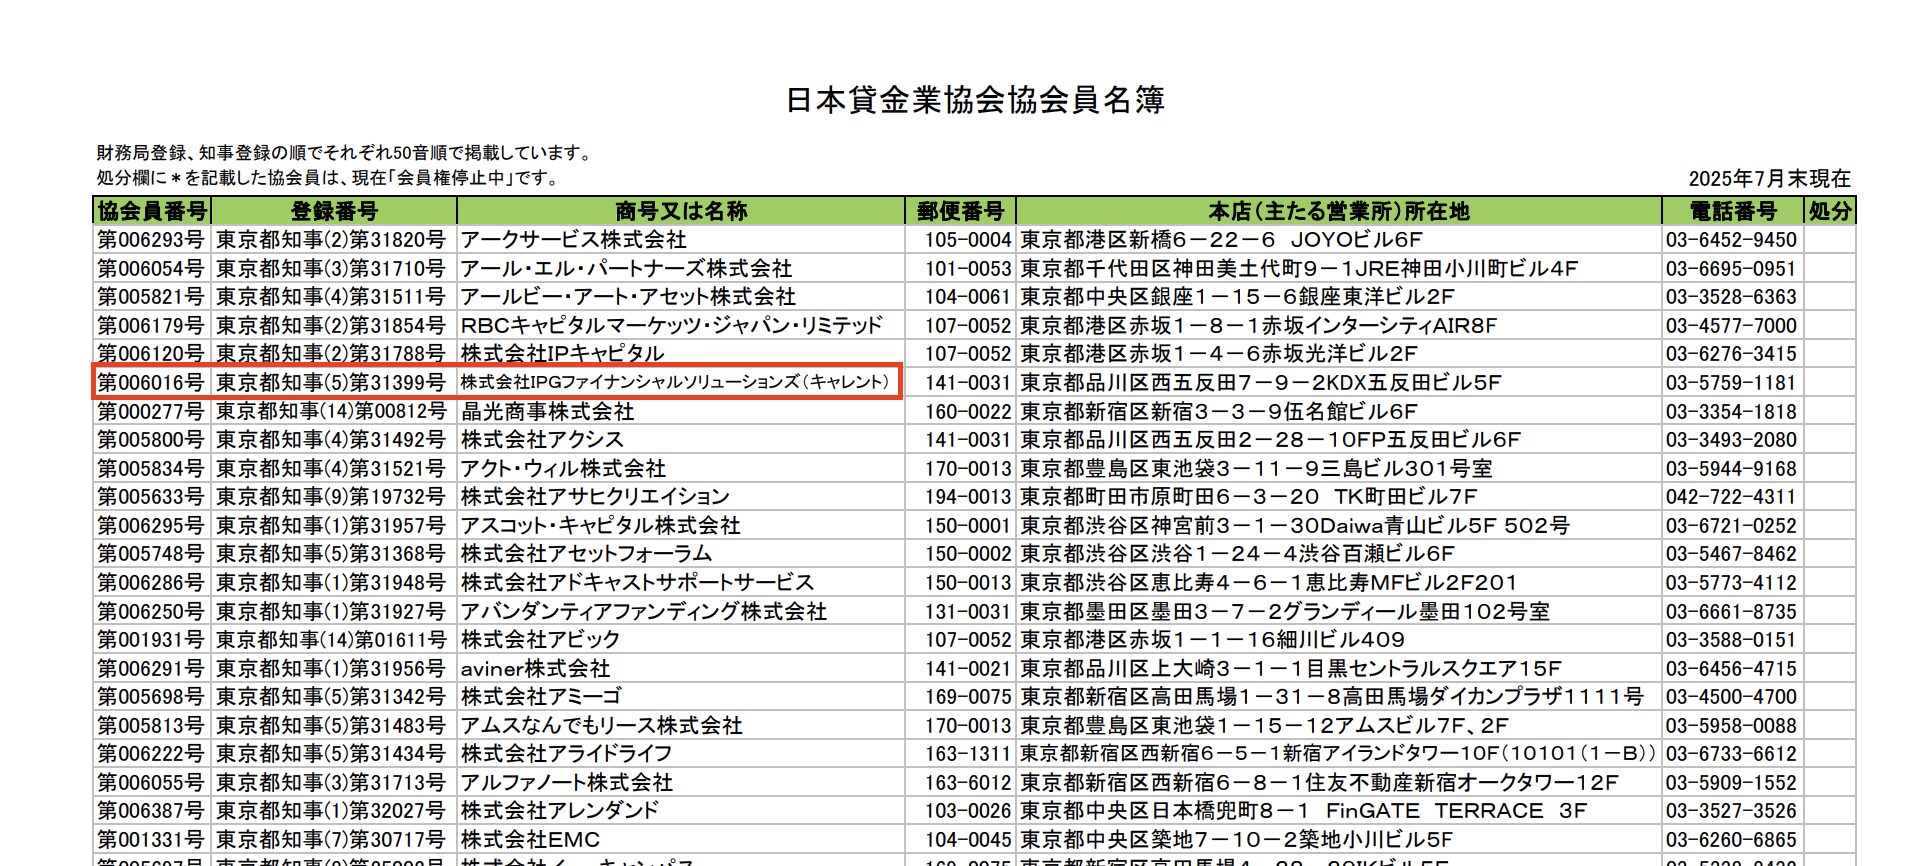
Task: Click the title 日本貸金業協会協会員名簿
Action: click(975, 100)
